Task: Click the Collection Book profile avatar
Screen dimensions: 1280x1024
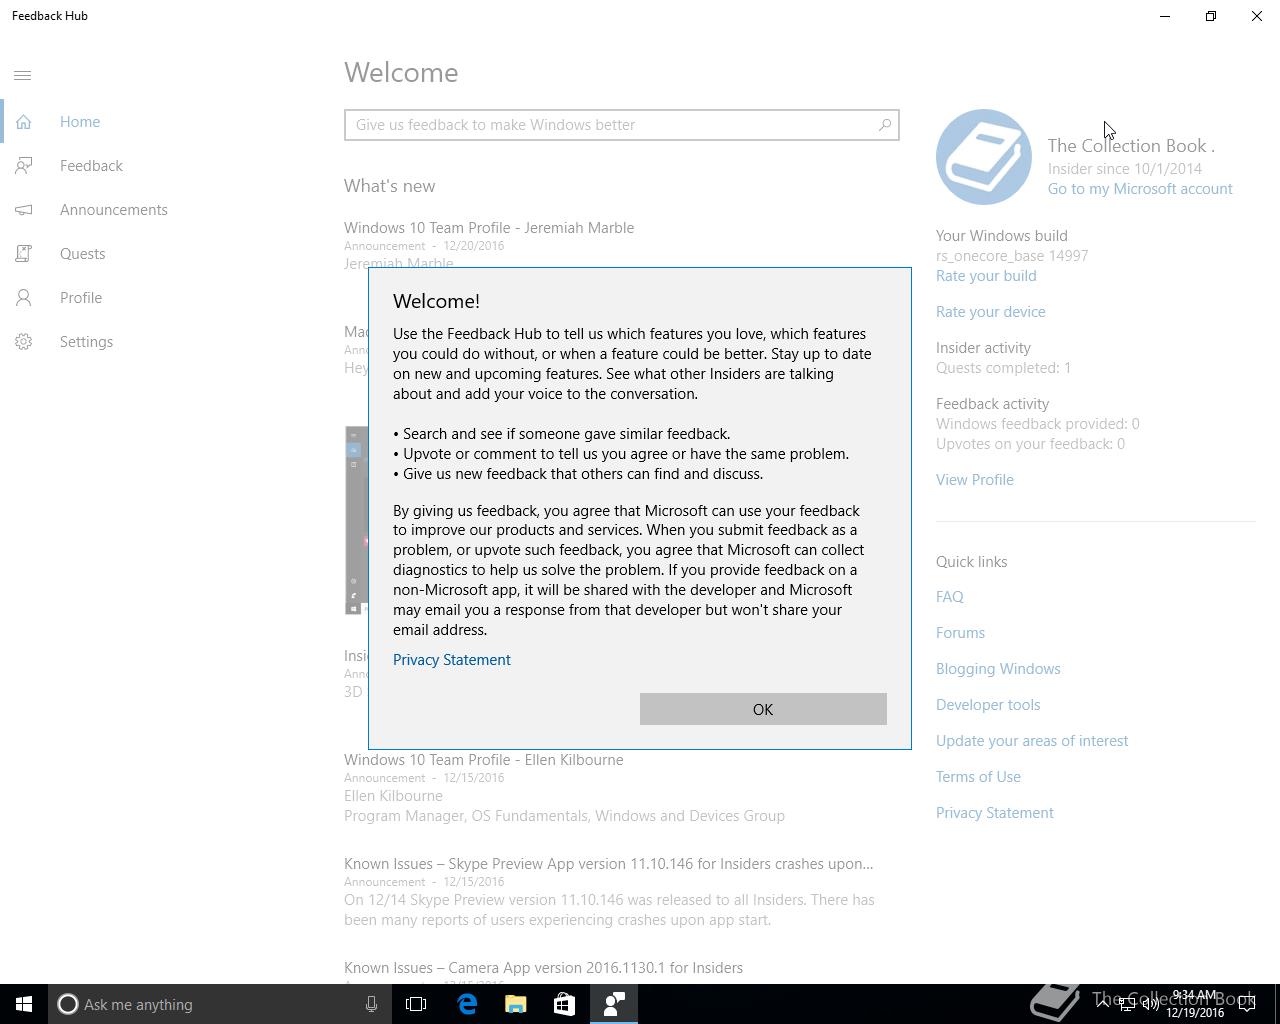Action: click(984, 157)
